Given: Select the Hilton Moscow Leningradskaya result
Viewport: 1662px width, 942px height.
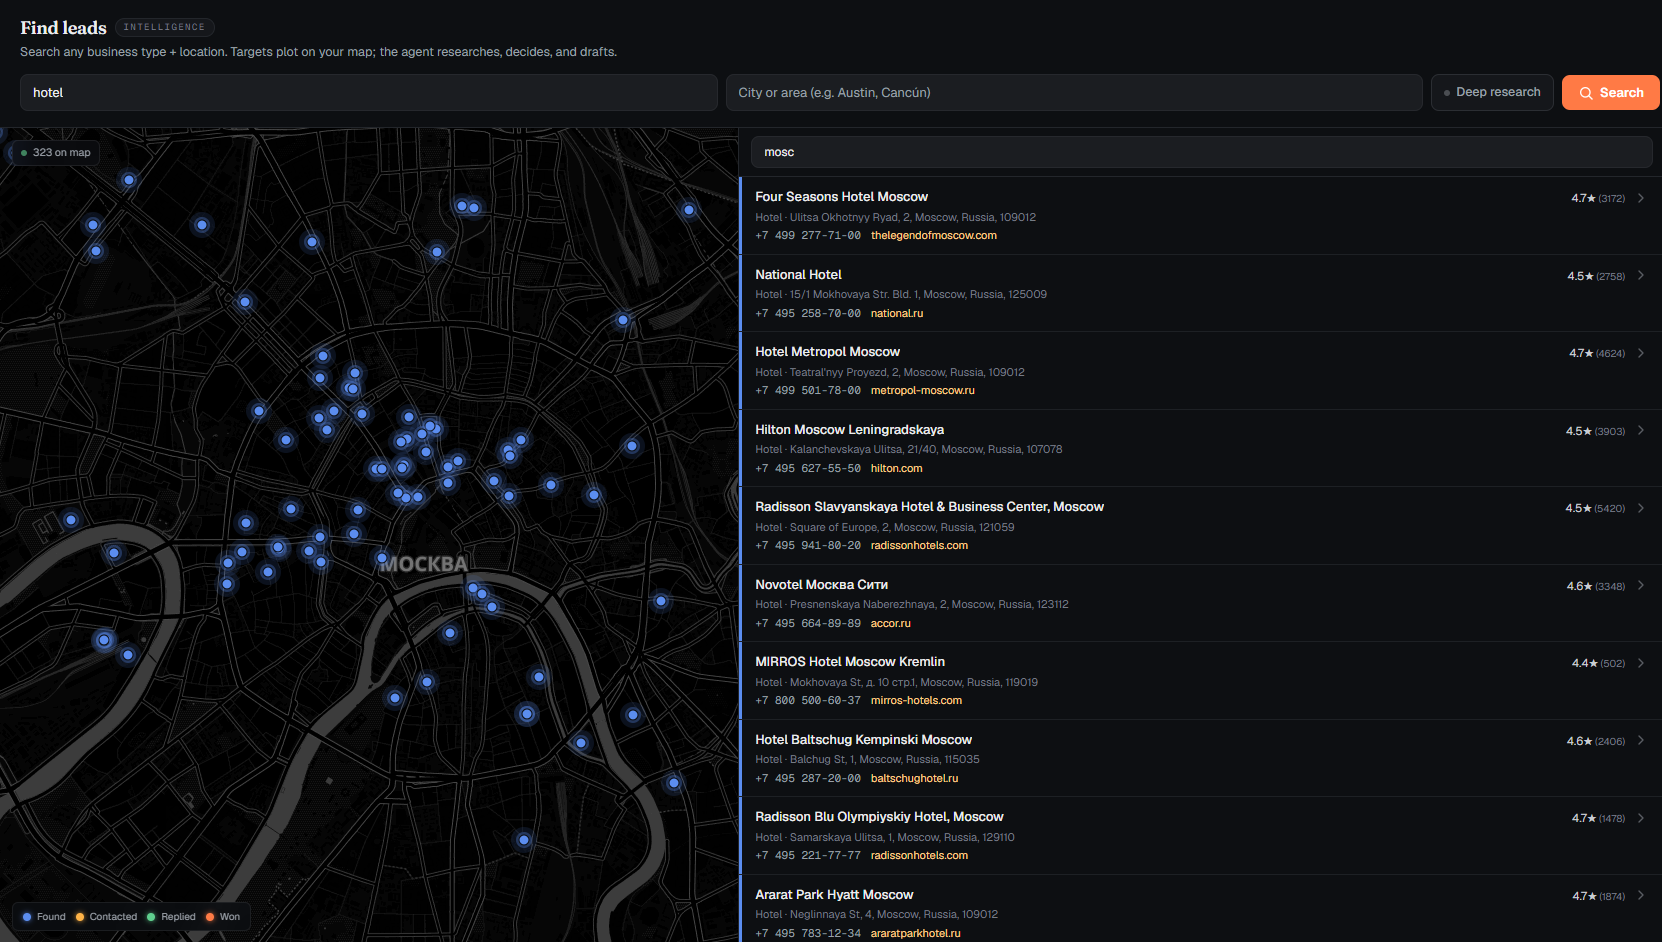Looking at the screenshot, I should pyautogui.click(x=1201, y=448).
